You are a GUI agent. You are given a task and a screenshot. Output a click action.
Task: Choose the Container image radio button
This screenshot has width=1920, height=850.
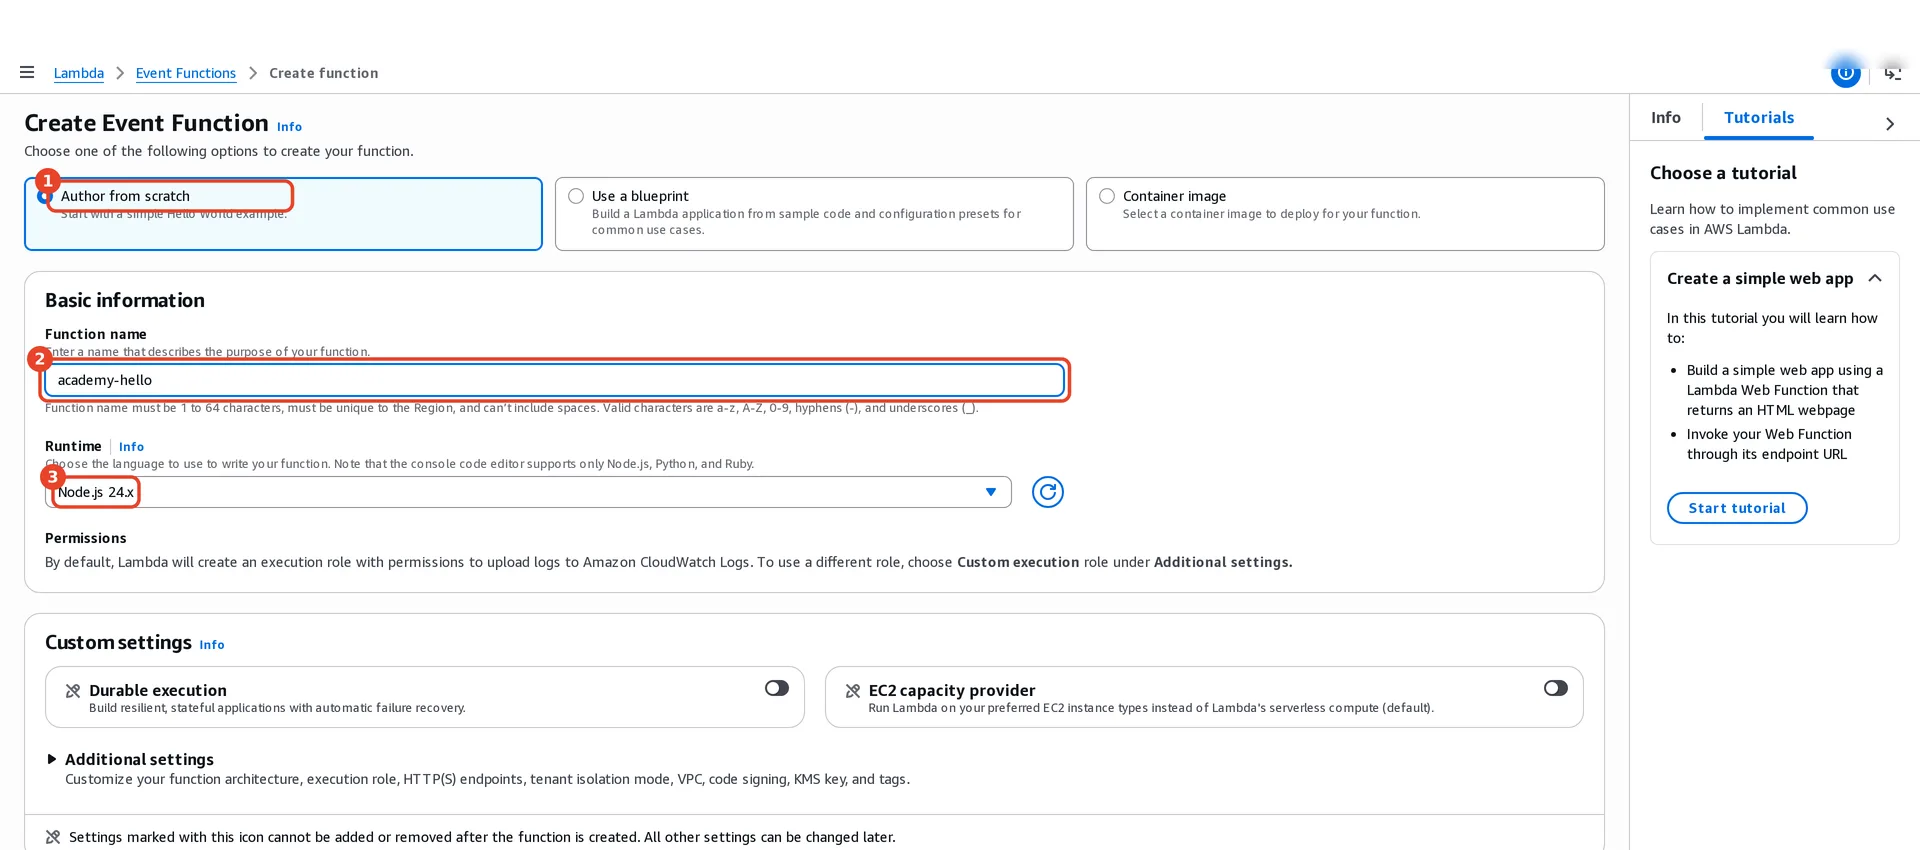(1107, 196)
